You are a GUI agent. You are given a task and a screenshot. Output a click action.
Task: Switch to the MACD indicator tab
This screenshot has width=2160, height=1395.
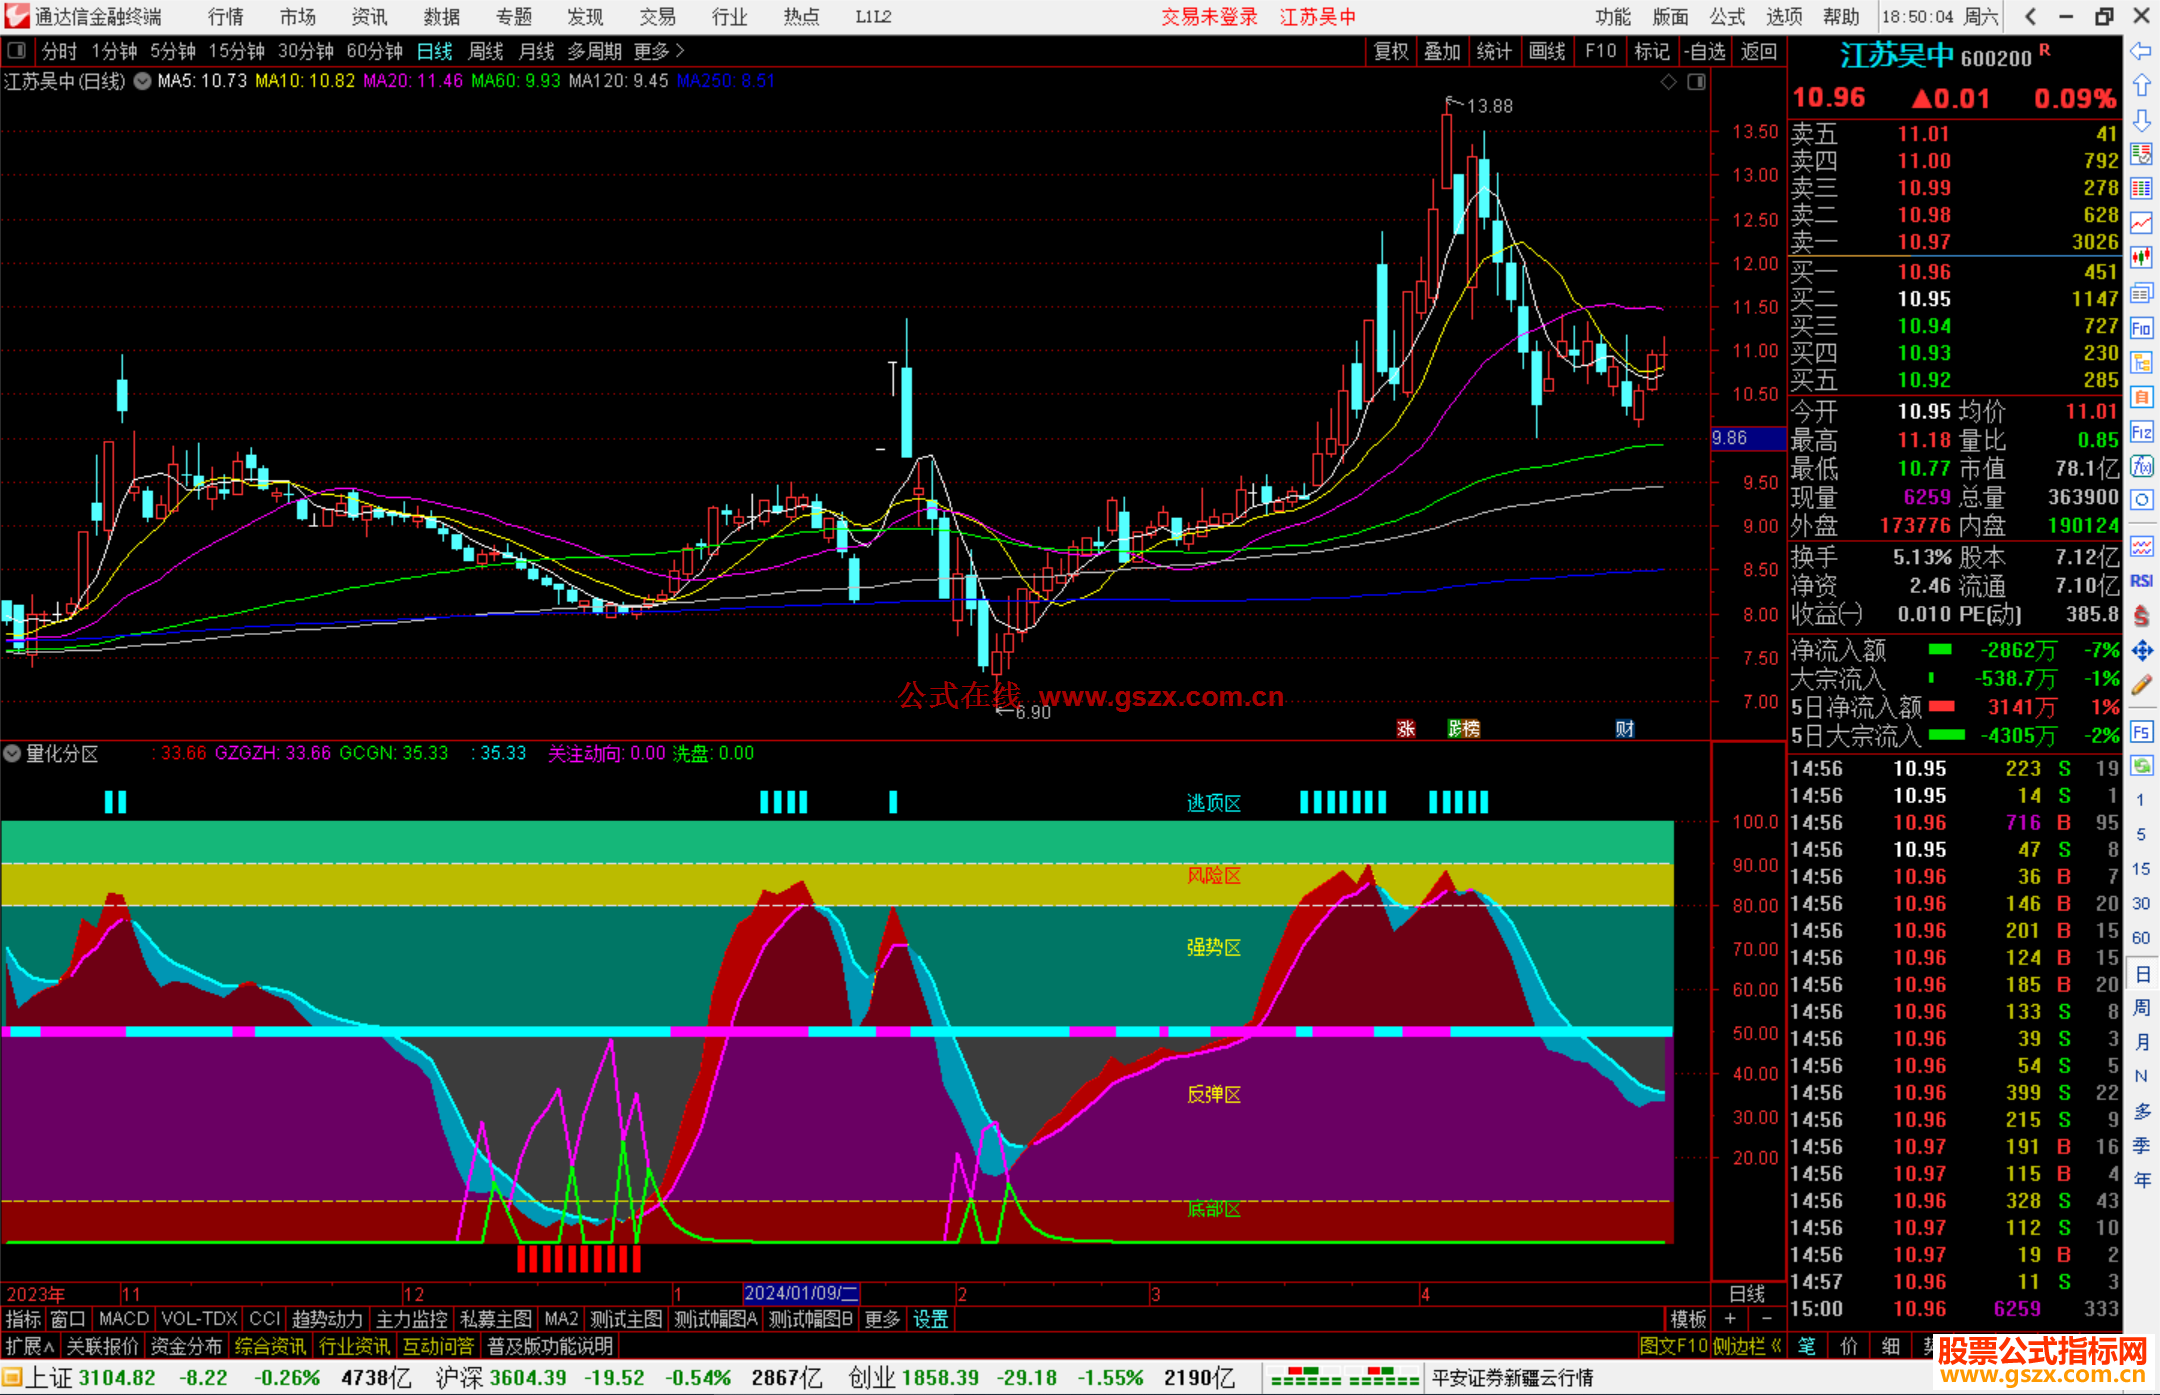pyautogui.click(x=124, y=1319)
